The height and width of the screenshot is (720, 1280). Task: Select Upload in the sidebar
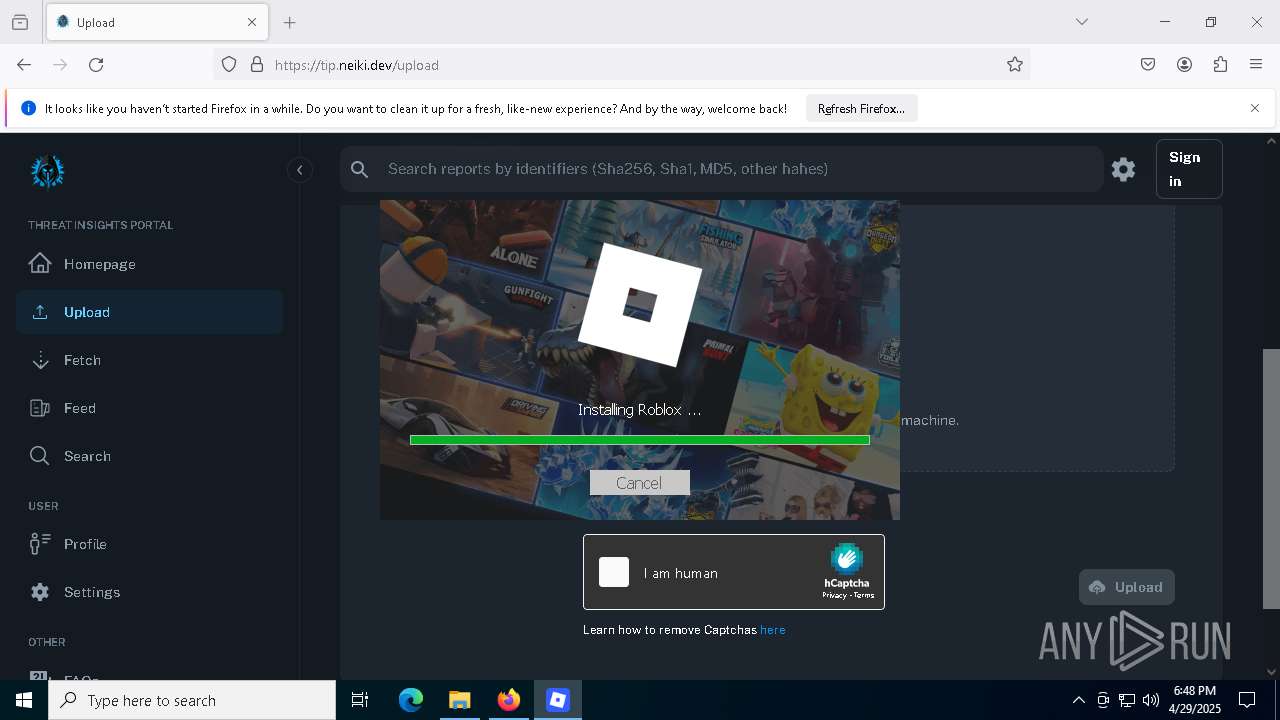[x=149, y=312]
